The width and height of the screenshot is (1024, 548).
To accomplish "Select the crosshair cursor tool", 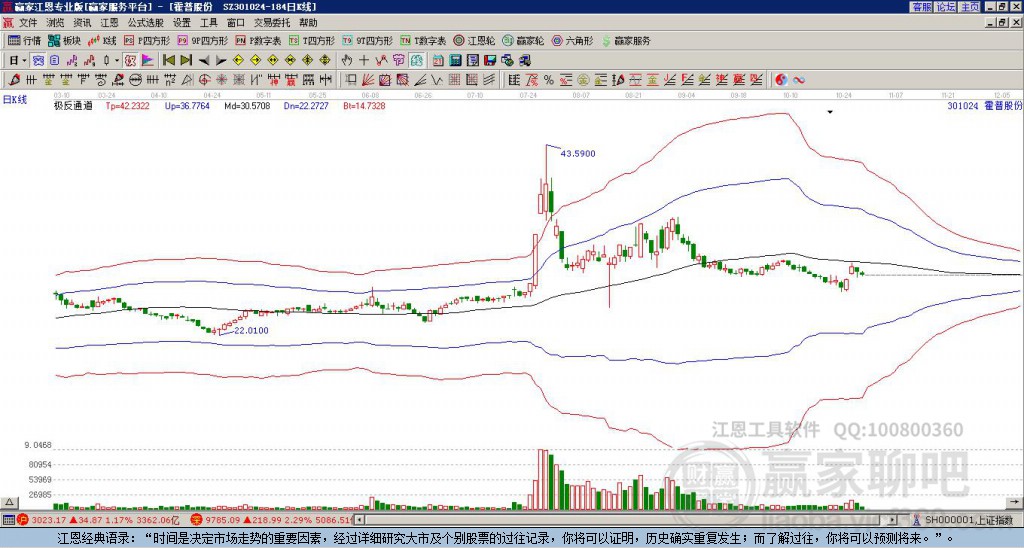I will coord(364,61).
